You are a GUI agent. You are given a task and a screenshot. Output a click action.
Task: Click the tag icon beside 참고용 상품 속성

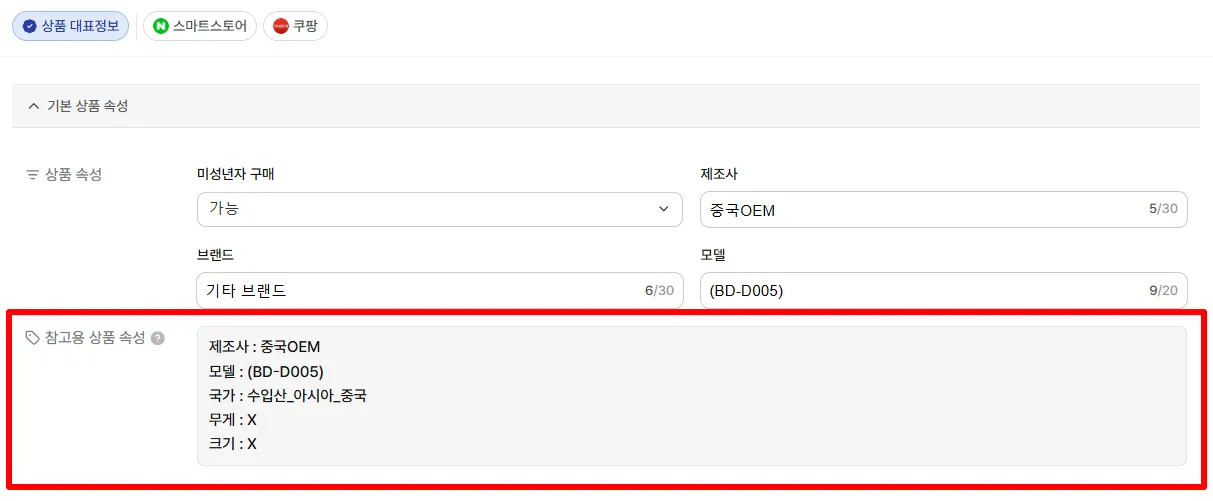tap(32, 338)
